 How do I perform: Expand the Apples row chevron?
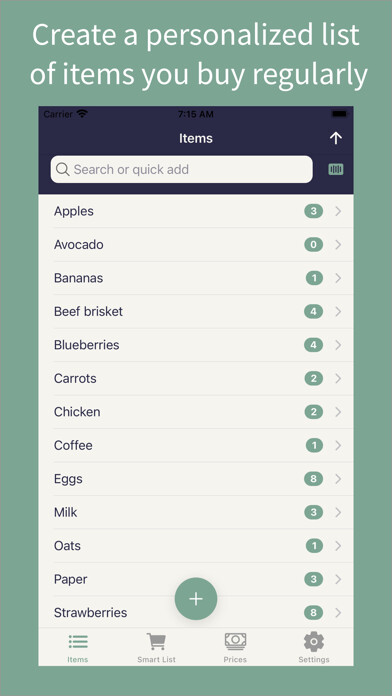coord(338,211)
